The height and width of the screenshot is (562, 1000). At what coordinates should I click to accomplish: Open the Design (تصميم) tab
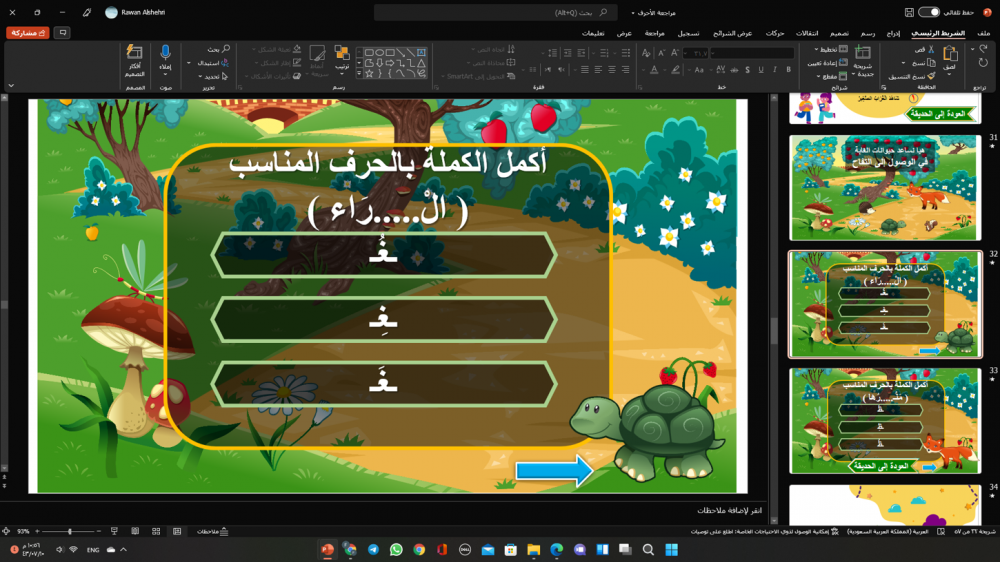click(839, 33)
